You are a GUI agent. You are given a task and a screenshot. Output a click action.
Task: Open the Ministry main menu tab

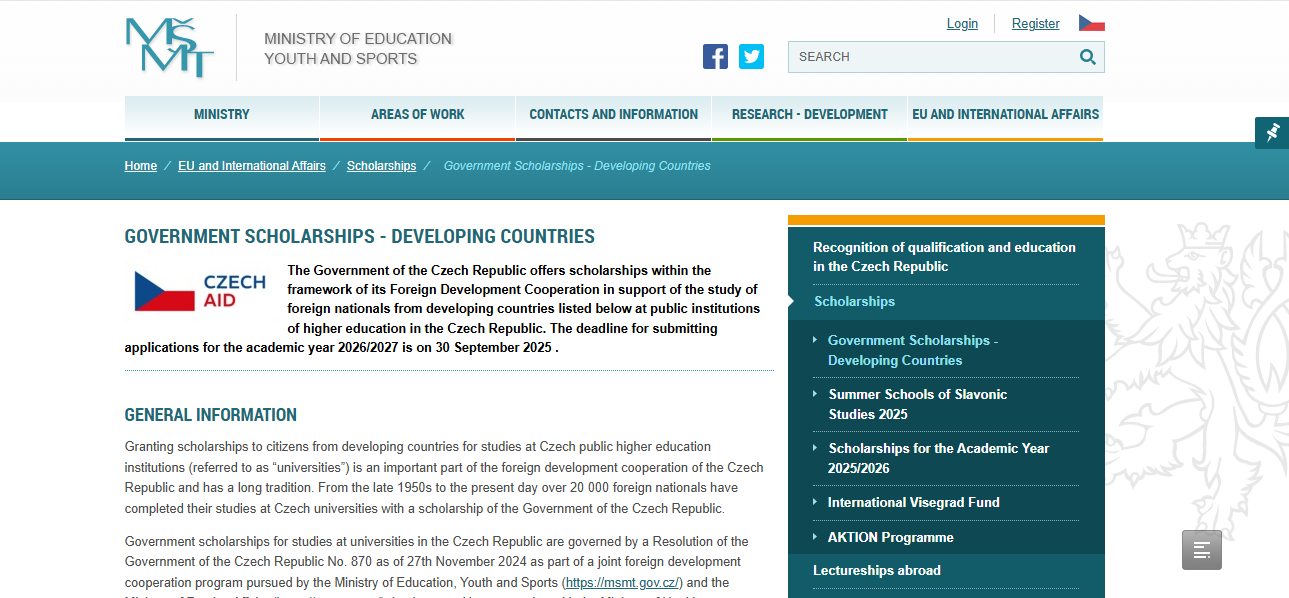222,115
